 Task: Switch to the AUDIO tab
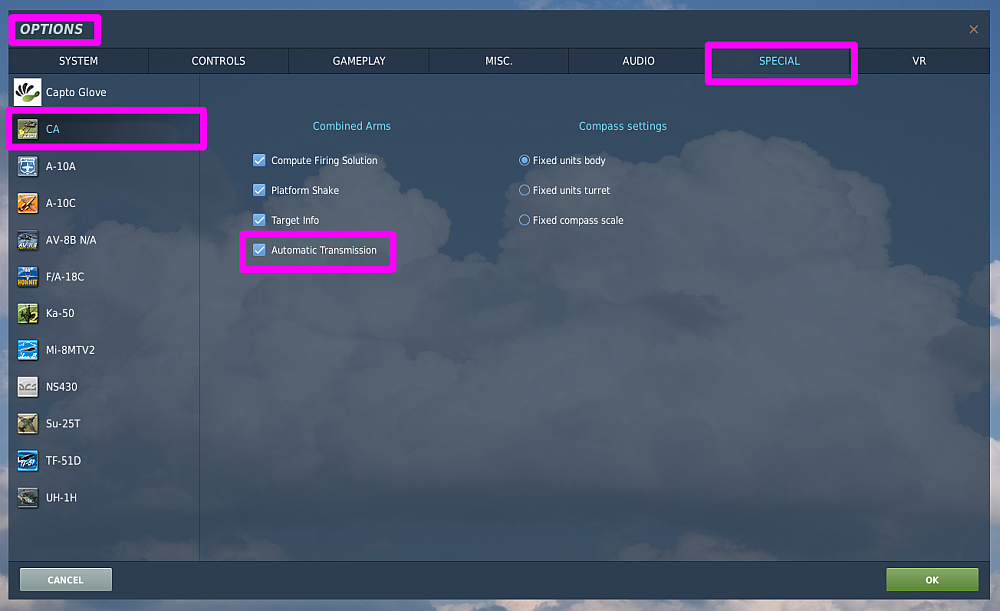click(x=638, y=61)
